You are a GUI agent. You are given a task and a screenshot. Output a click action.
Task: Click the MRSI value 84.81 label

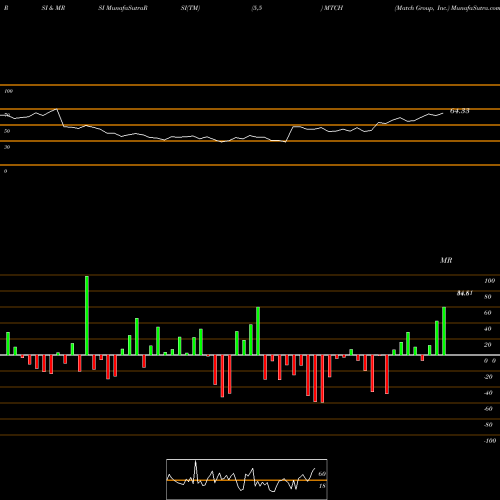point(465,293)
